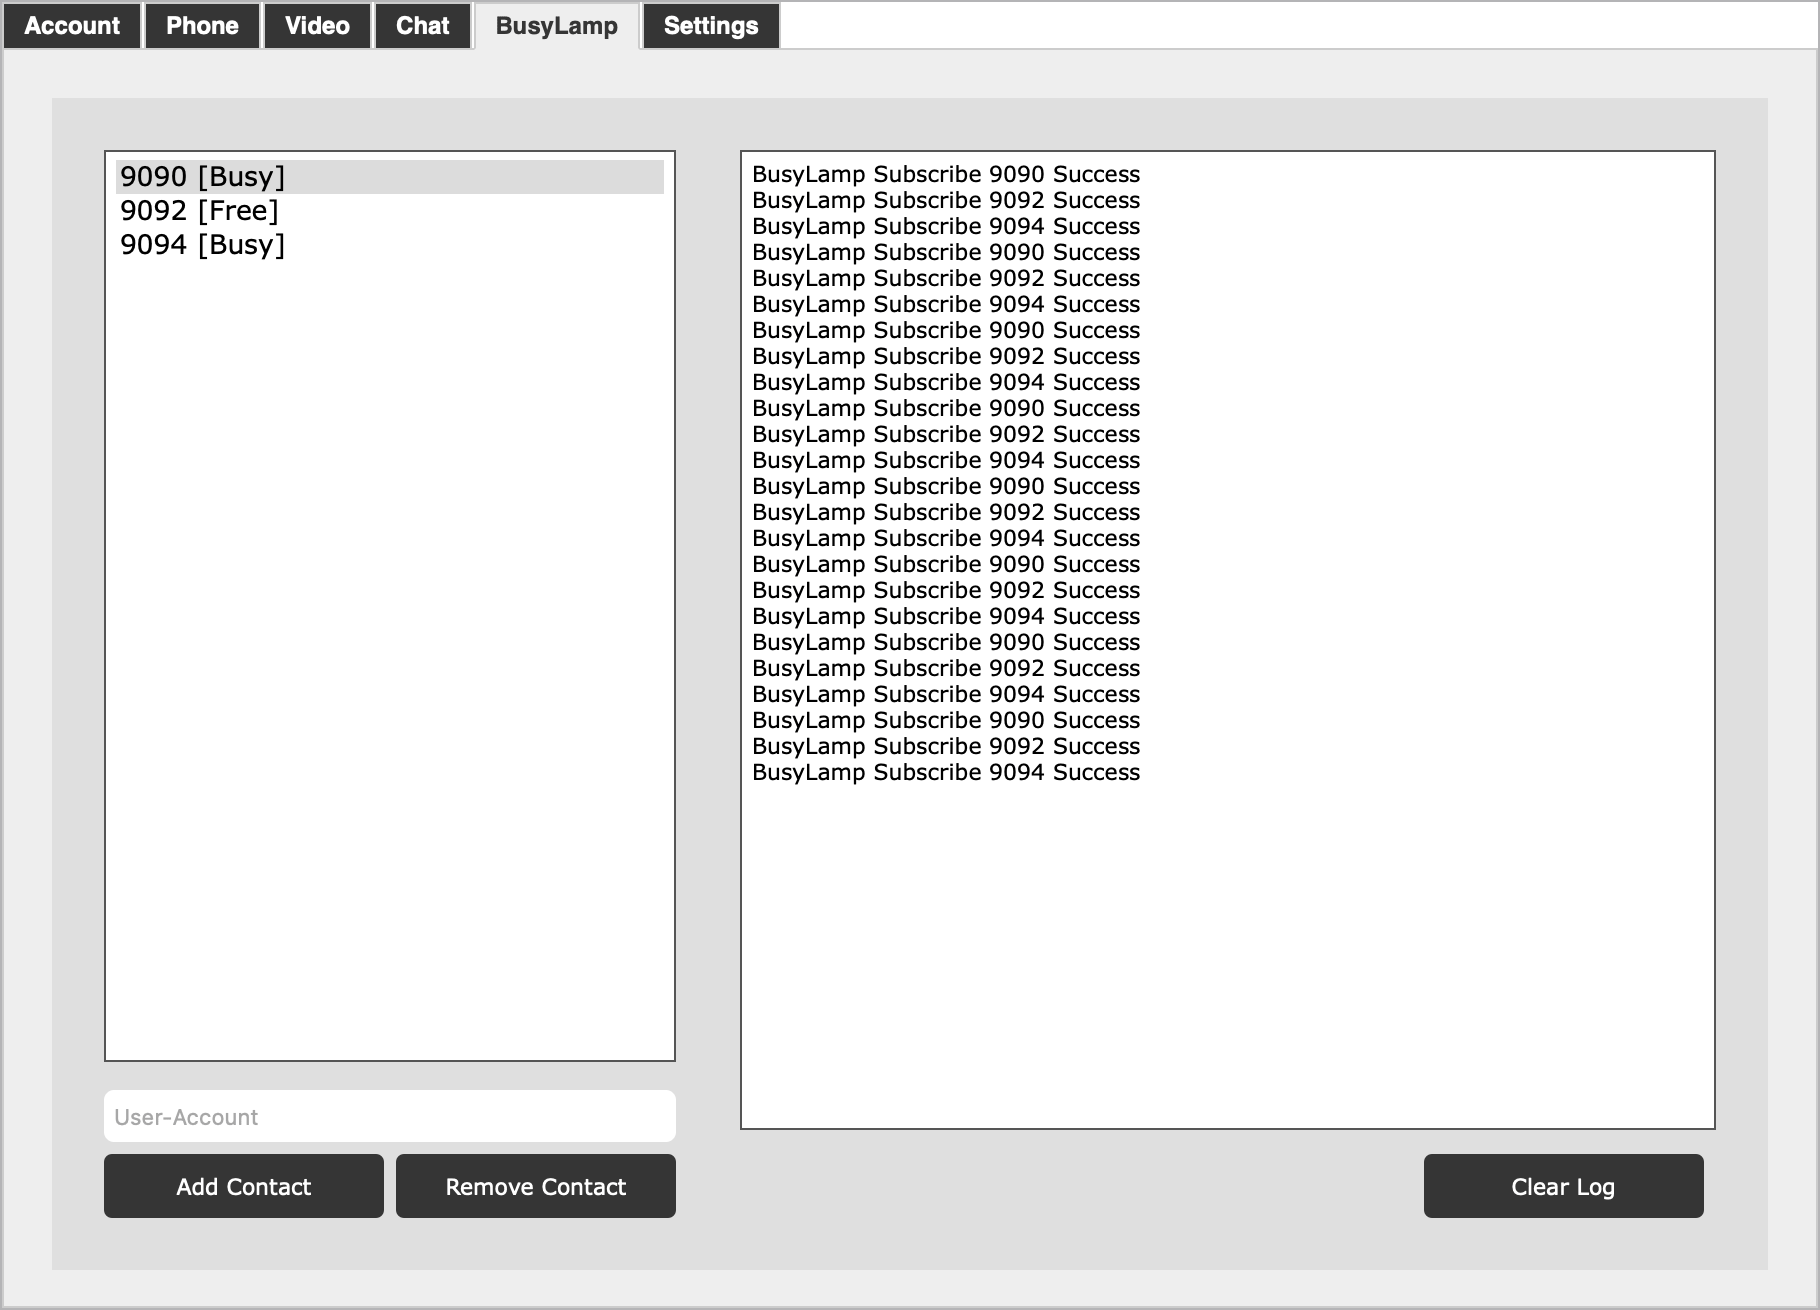This screenshot has height=1310, width=1820.
Task: Select contact 9092 [Free]
Action: [390, 211]
